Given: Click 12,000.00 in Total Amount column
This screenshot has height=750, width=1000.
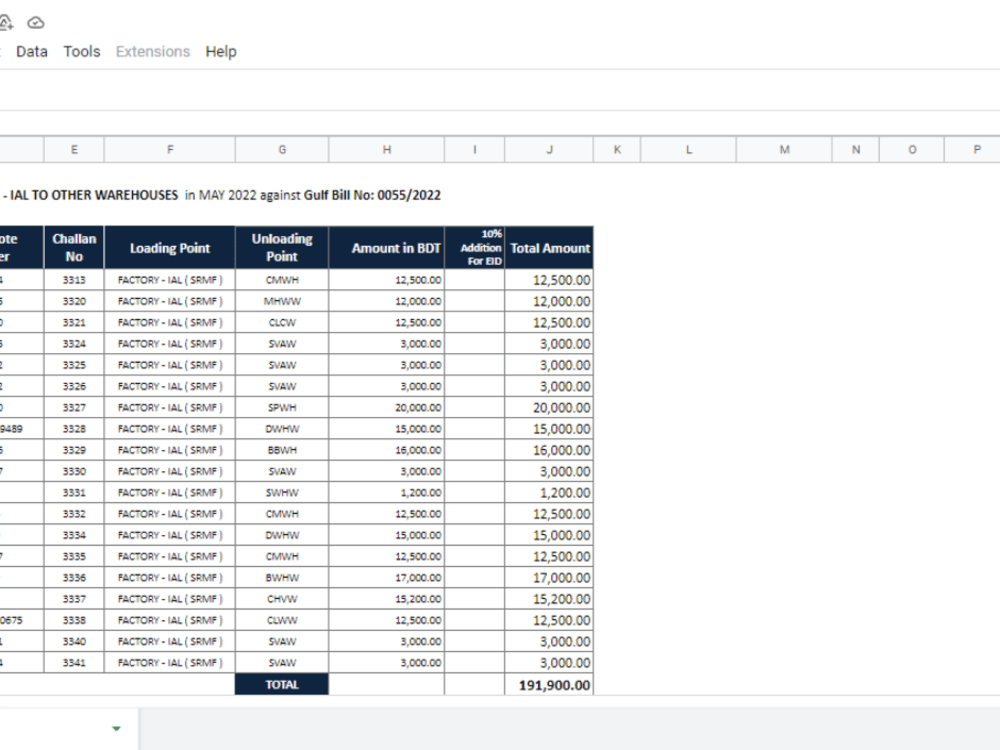Looking at the screenshot, I should click(549, 301).
